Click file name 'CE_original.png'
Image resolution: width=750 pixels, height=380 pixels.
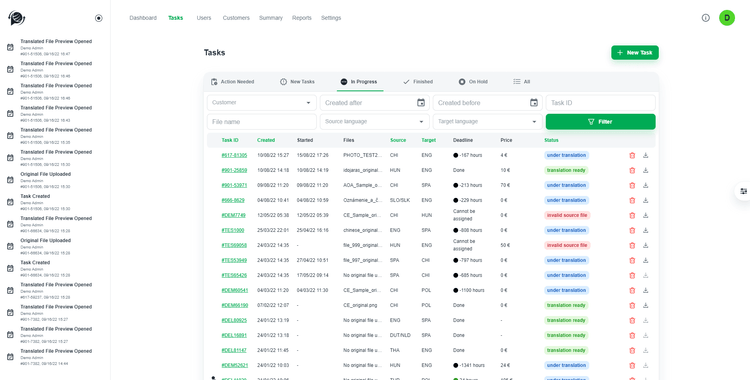click(360, 305)
